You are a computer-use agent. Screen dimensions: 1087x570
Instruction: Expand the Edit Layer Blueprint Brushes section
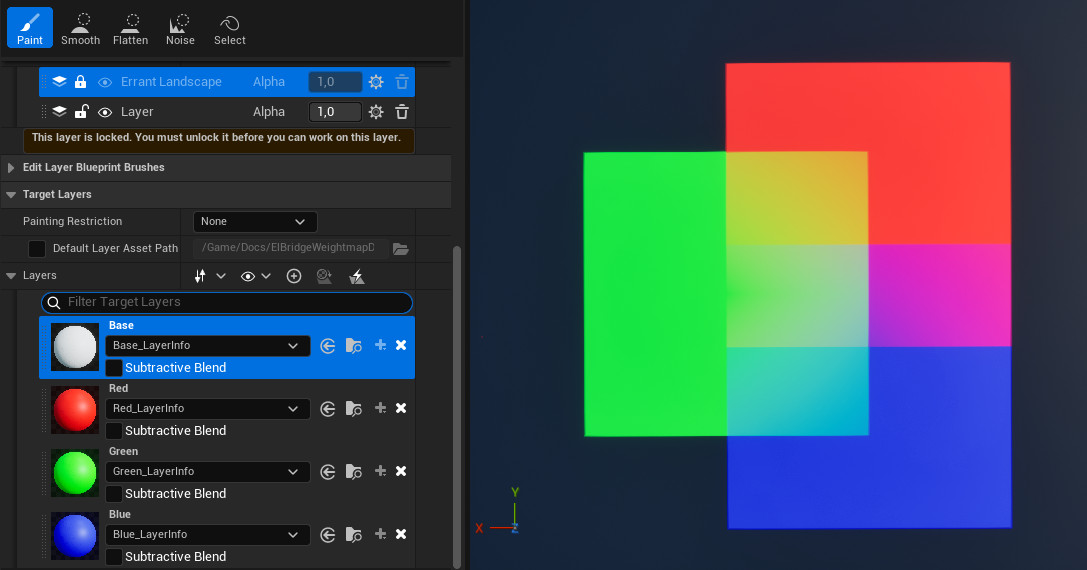(x=11, y=167)
